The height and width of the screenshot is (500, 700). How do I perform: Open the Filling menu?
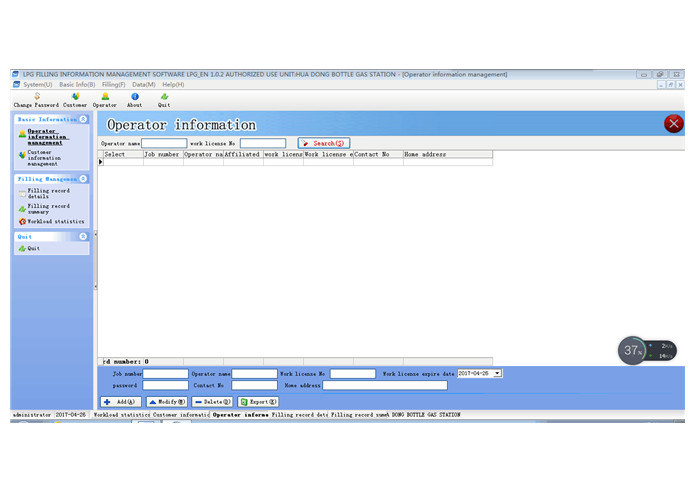[x=113, y=84]
